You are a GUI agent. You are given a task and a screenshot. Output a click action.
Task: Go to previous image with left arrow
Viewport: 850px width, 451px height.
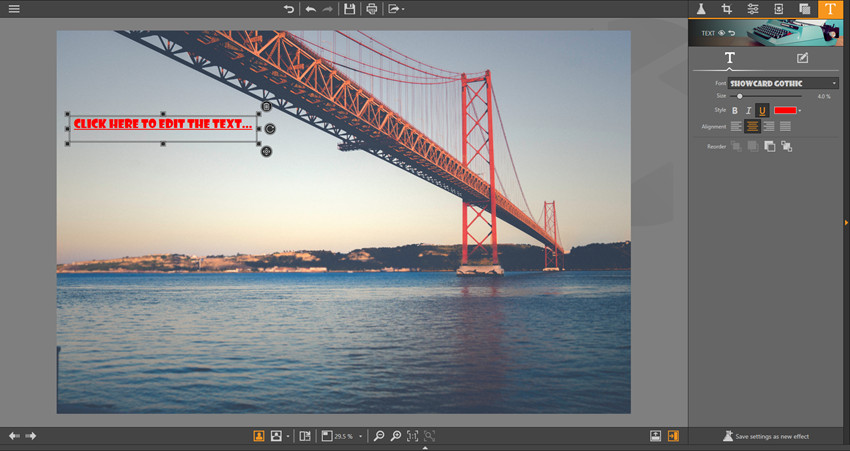(14, 436)
